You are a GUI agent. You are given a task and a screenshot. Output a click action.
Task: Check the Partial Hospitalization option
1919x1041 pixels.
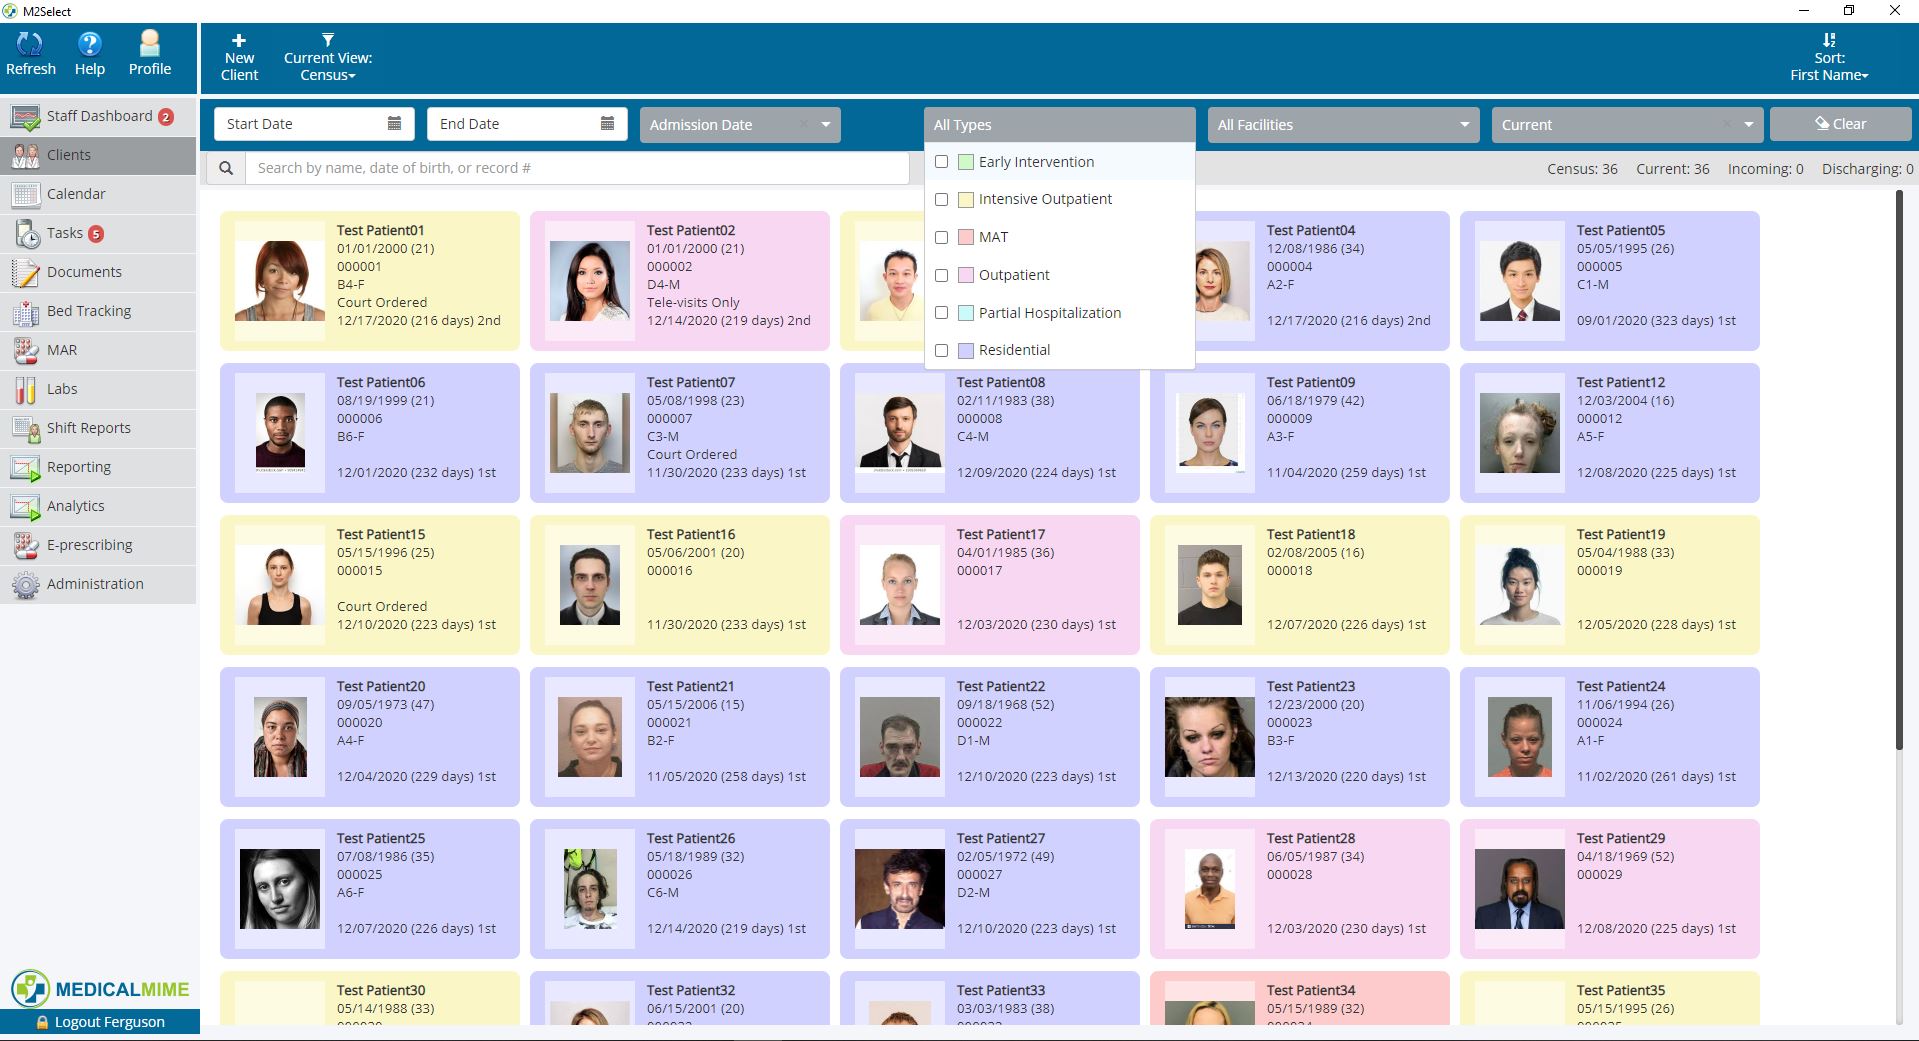pos(941,313)
